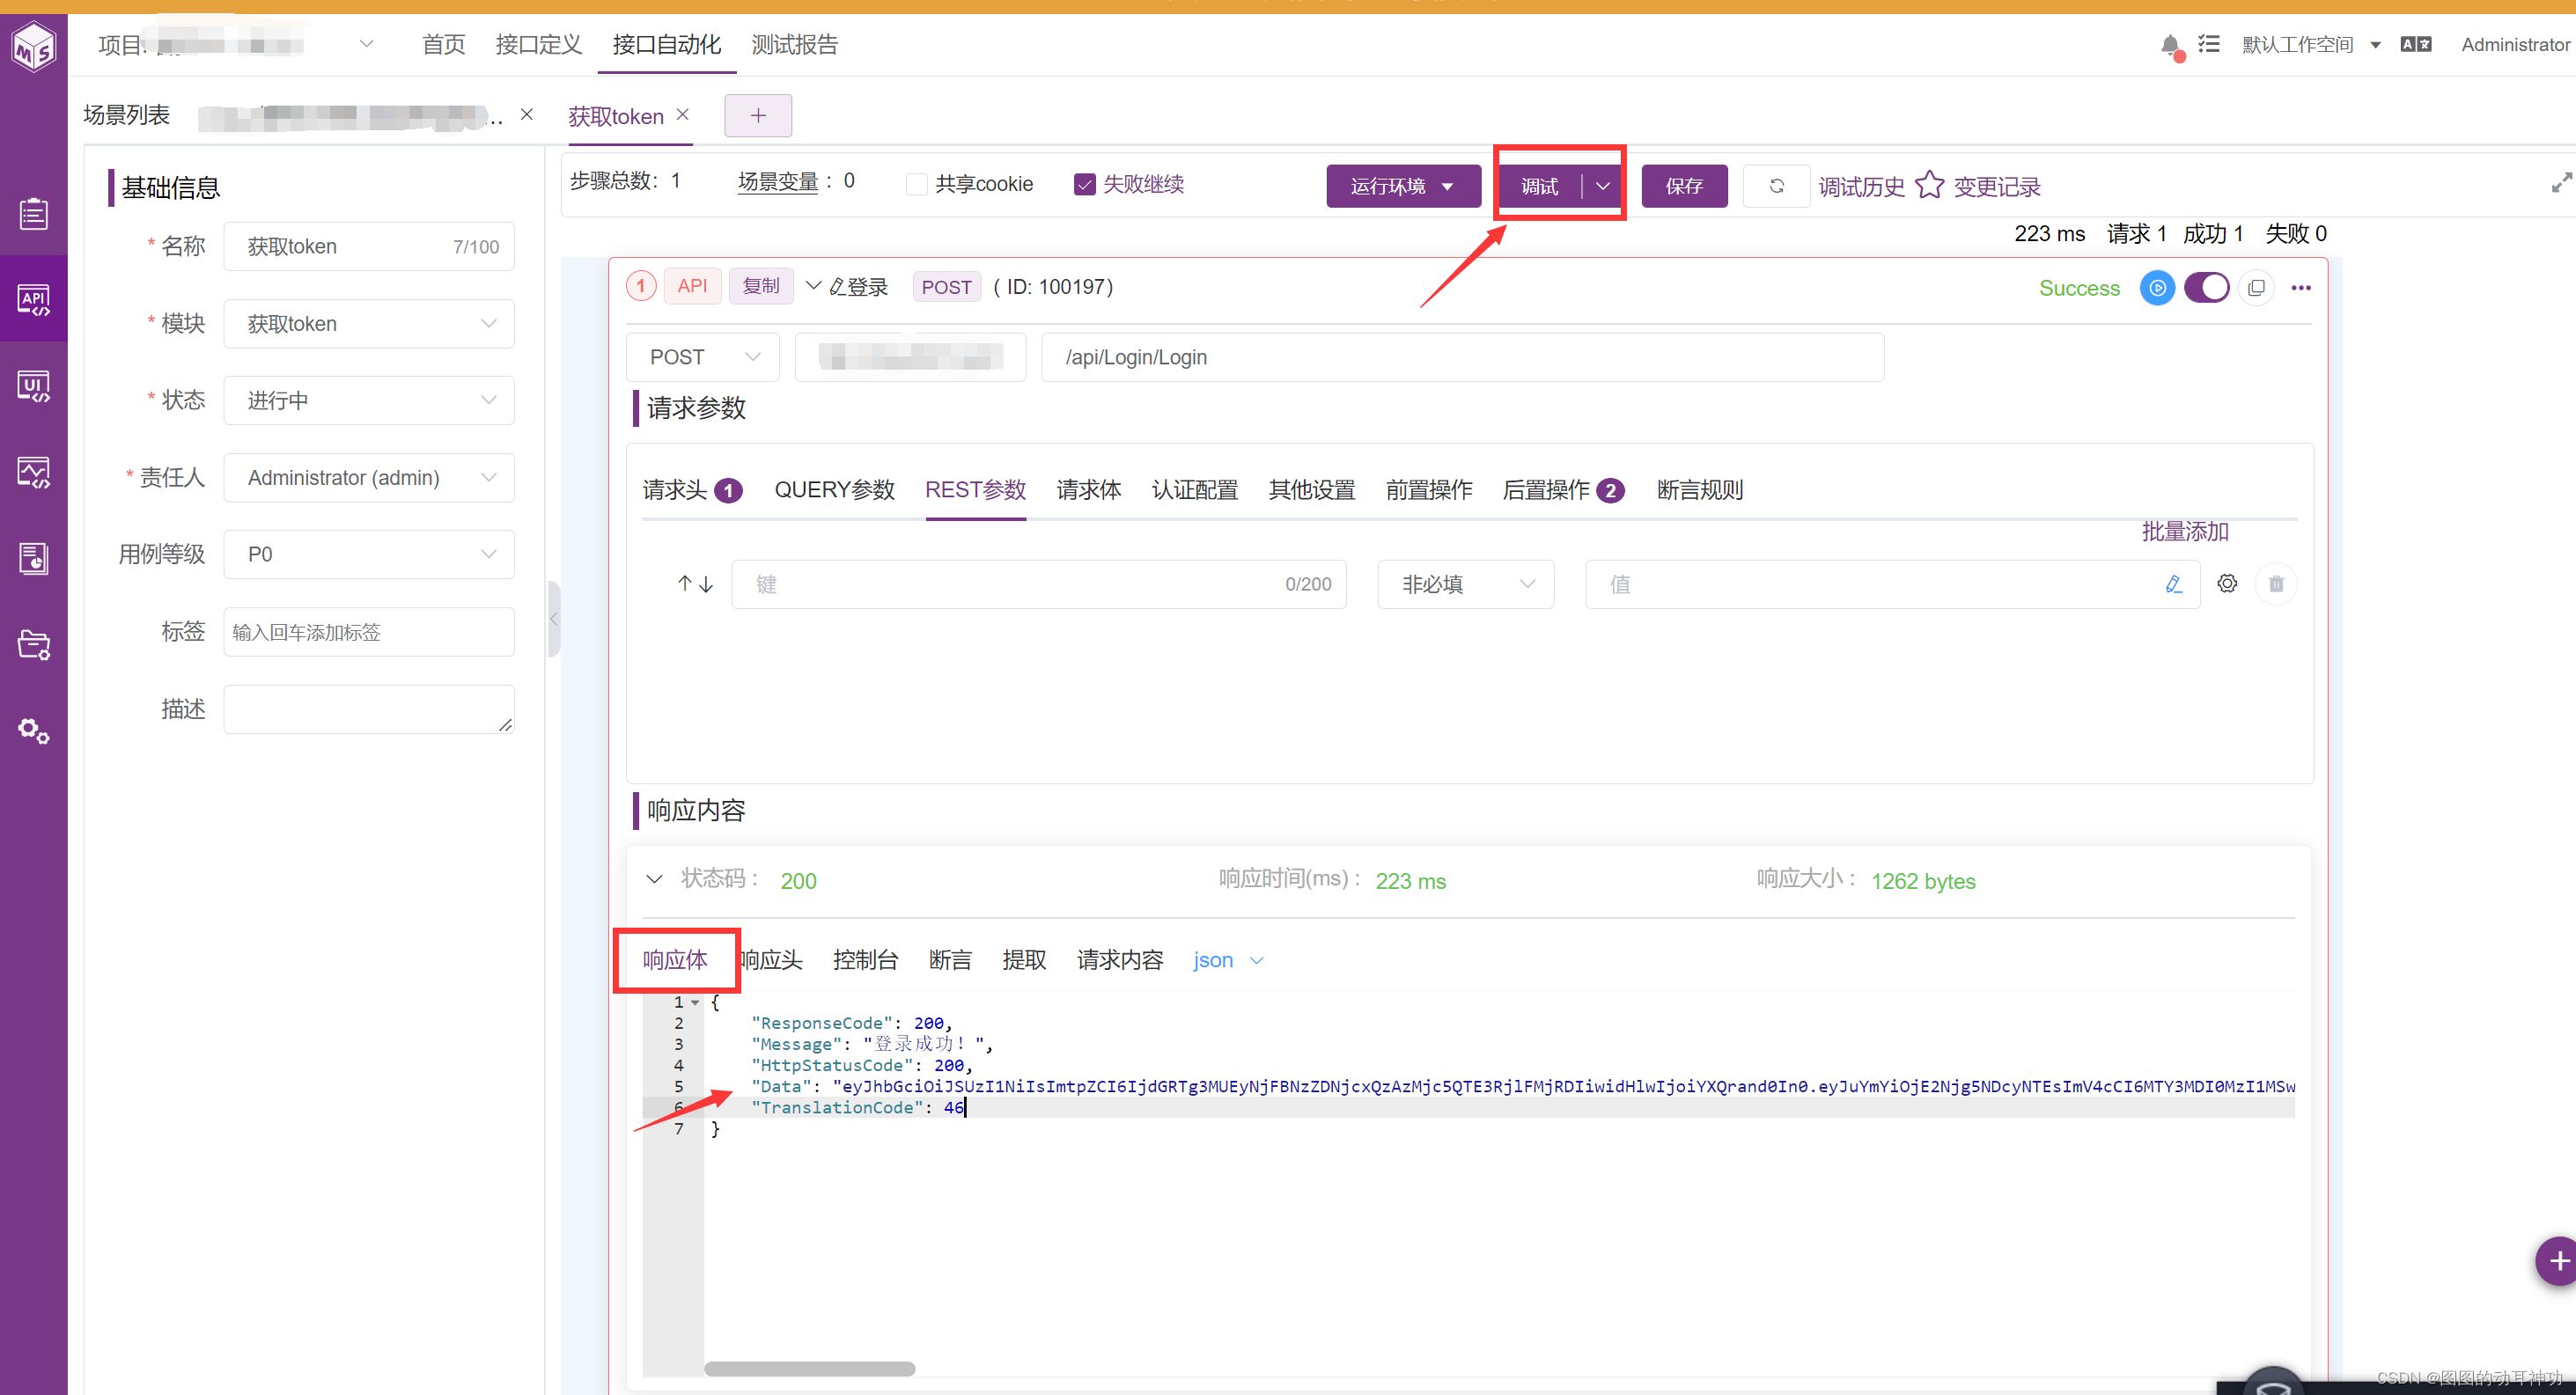Fold JSON line 1 in response
Image resolution: width=2576 pixels, height=1395 pixels.
[x=695, y=1002]
